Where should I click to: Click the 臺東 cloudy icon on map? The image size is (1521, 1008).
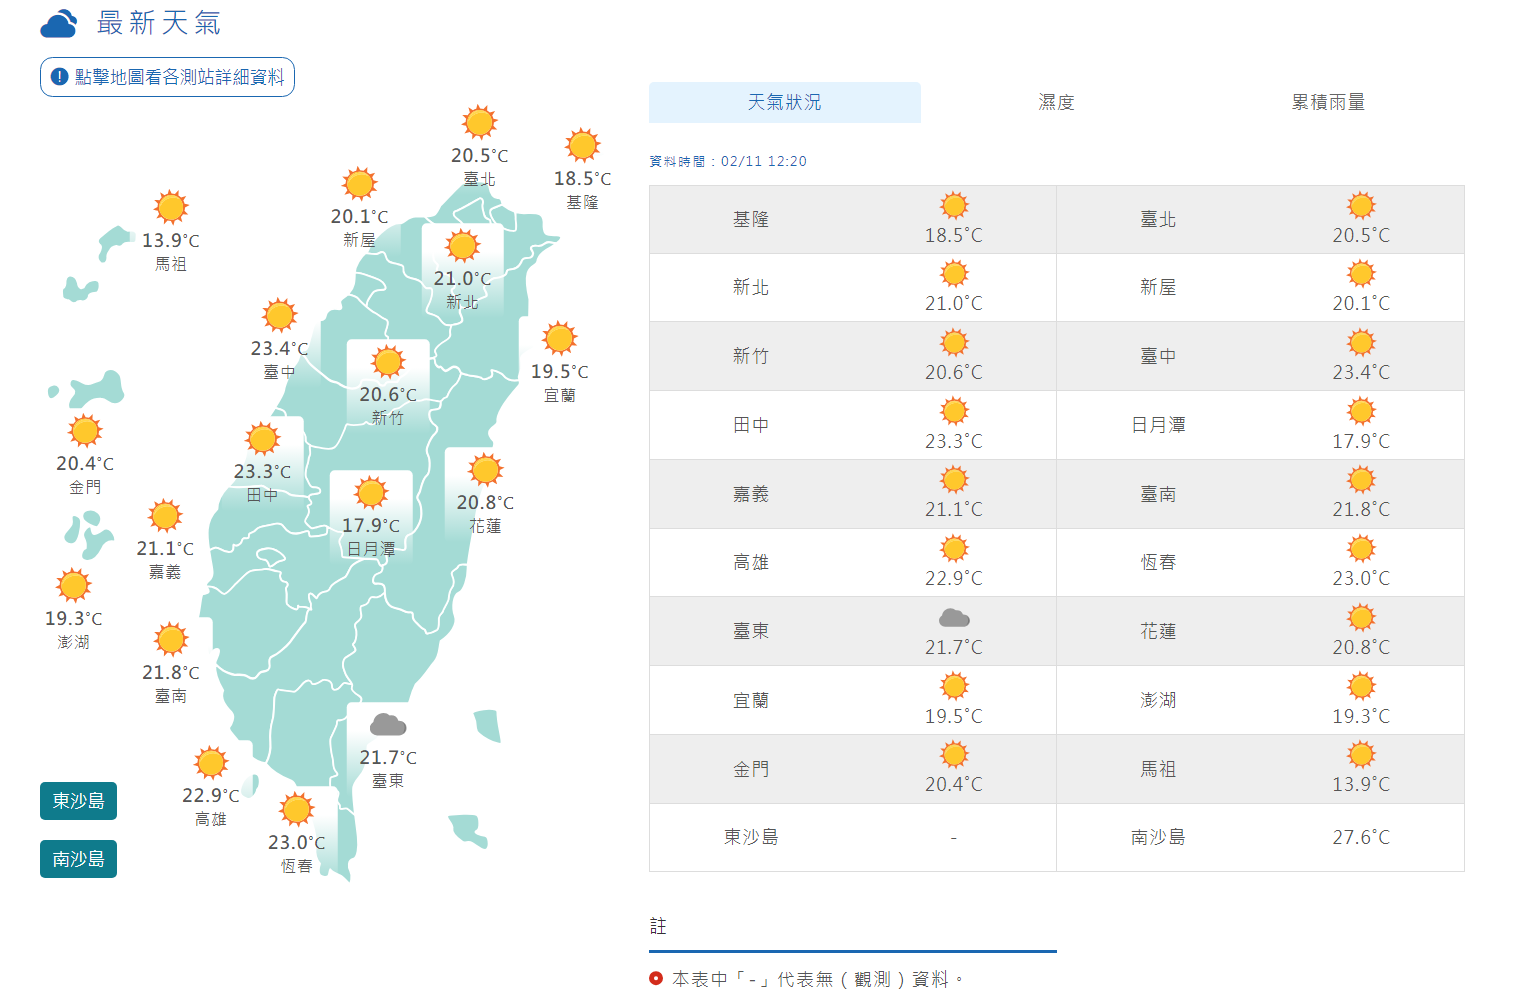388,724
